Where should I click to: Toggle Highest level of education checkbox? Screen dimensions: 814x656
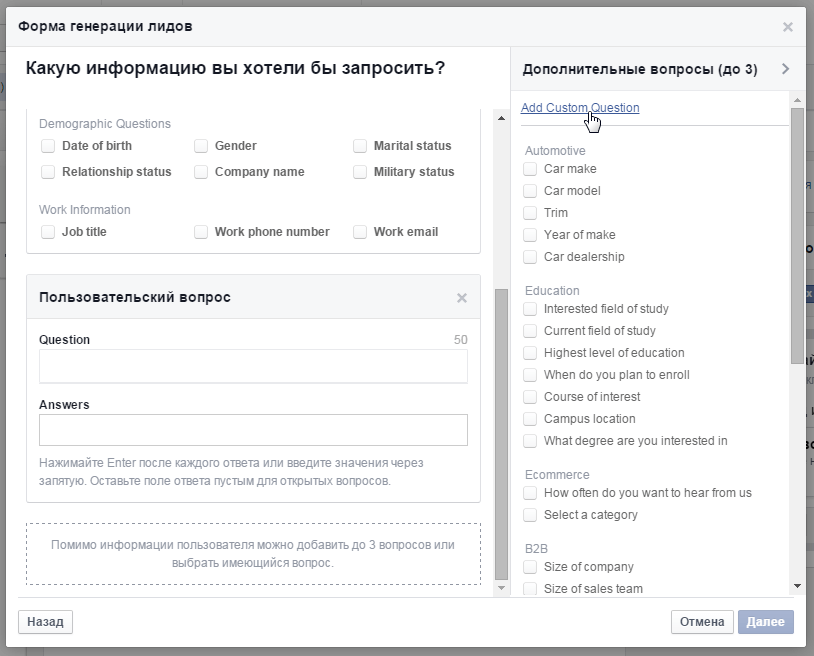point(530,353)
